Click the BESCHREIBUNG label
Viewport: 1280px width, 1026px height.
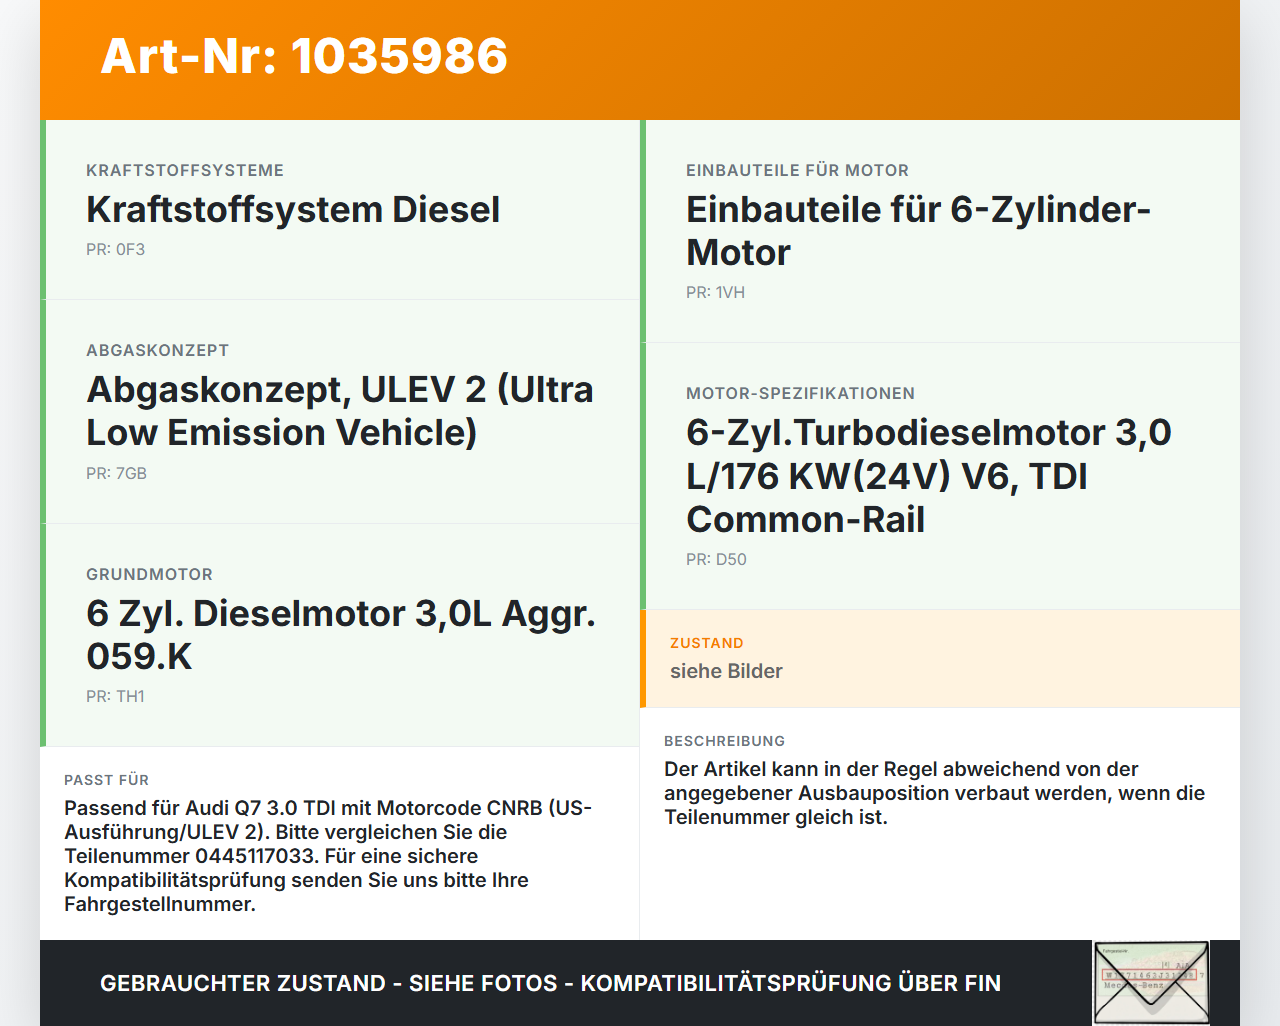click(x=724, y=742)
